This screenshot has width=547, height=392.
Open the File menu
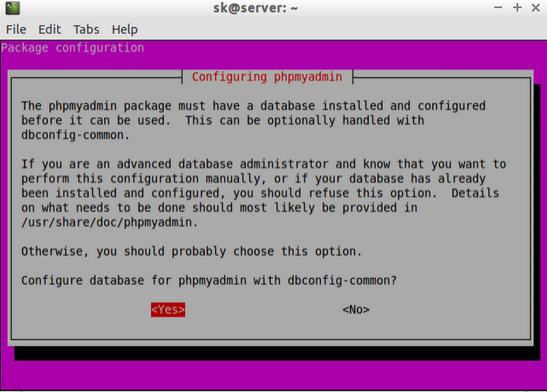coord(16,29)
